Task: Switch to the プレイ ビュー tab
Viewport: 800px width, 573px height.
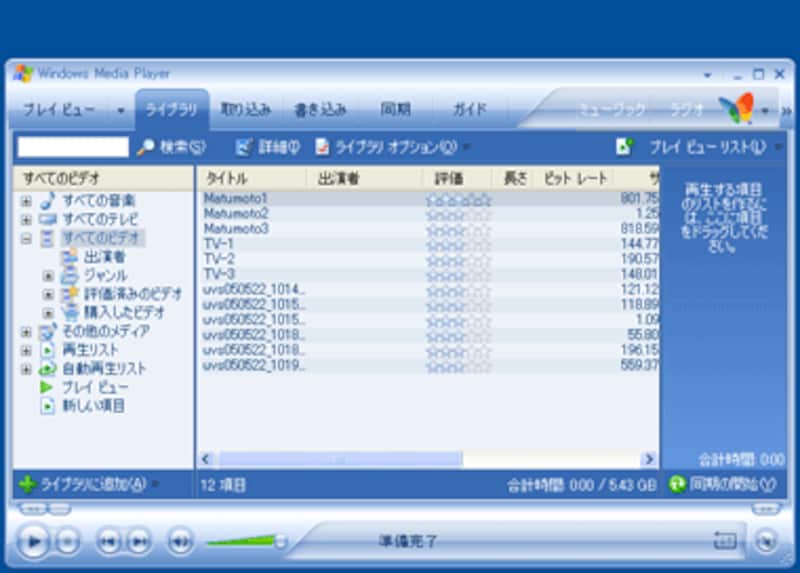Action: [x=59, y=110]
